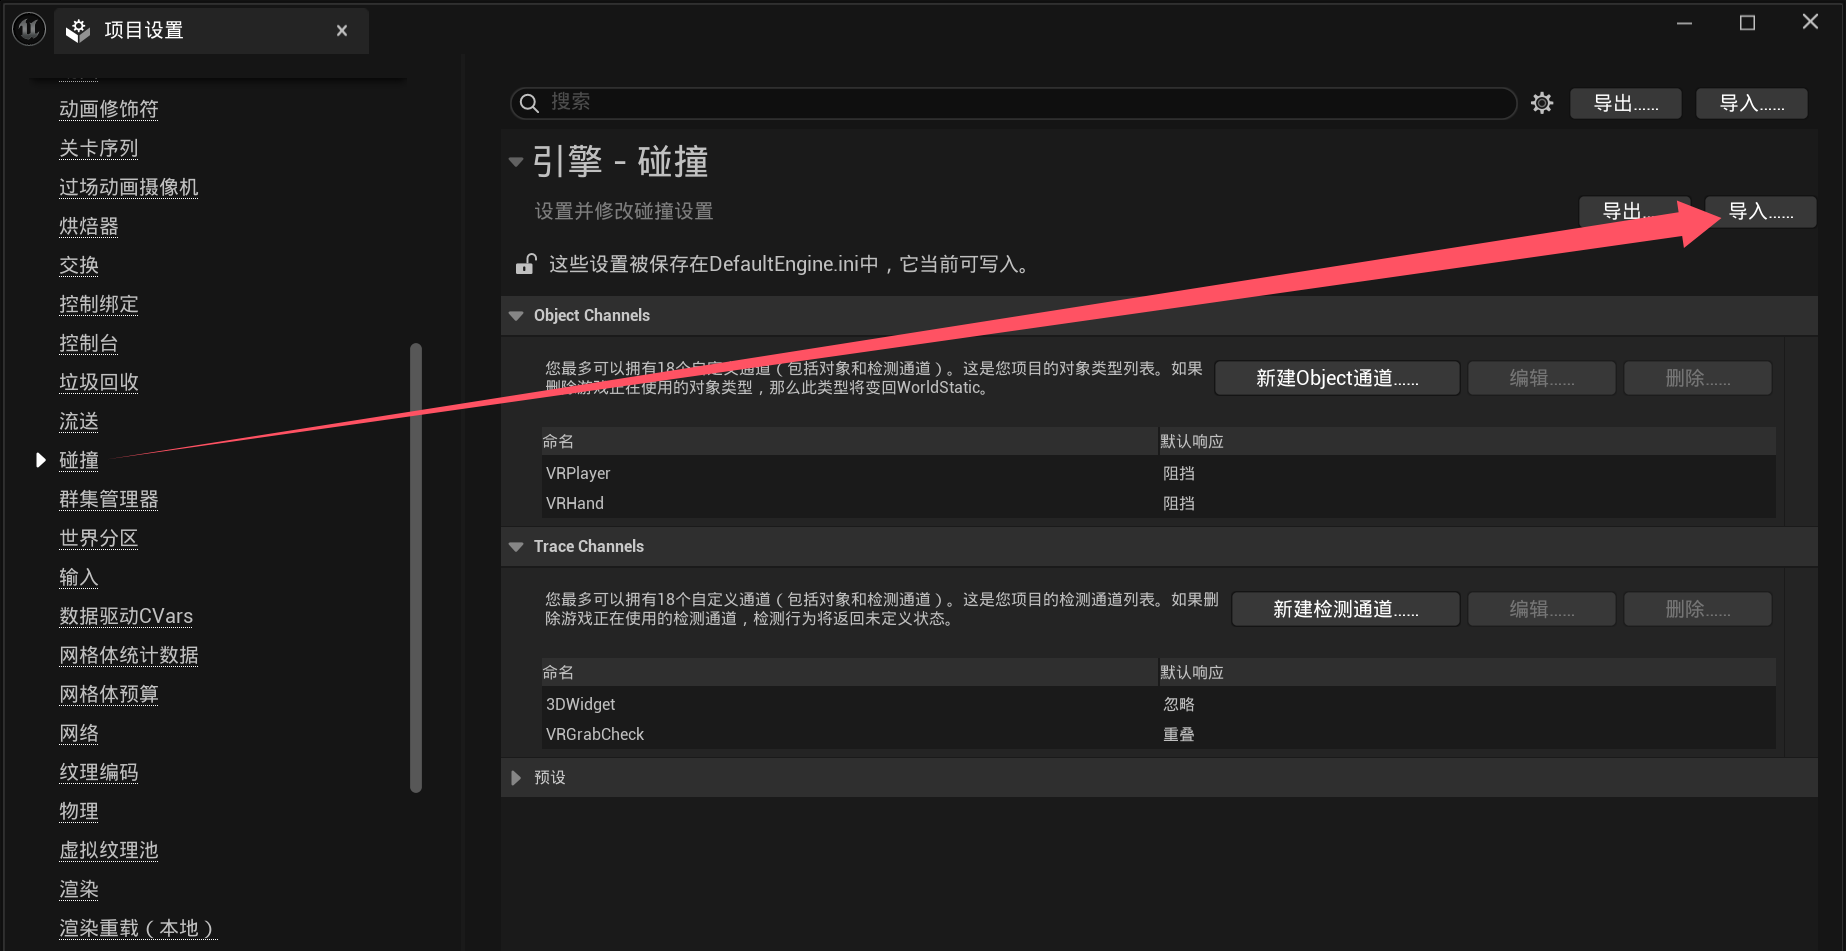The image size is (1846, 951).
Task: Click the magnifier icon in search bar
Action: (530, 103)
